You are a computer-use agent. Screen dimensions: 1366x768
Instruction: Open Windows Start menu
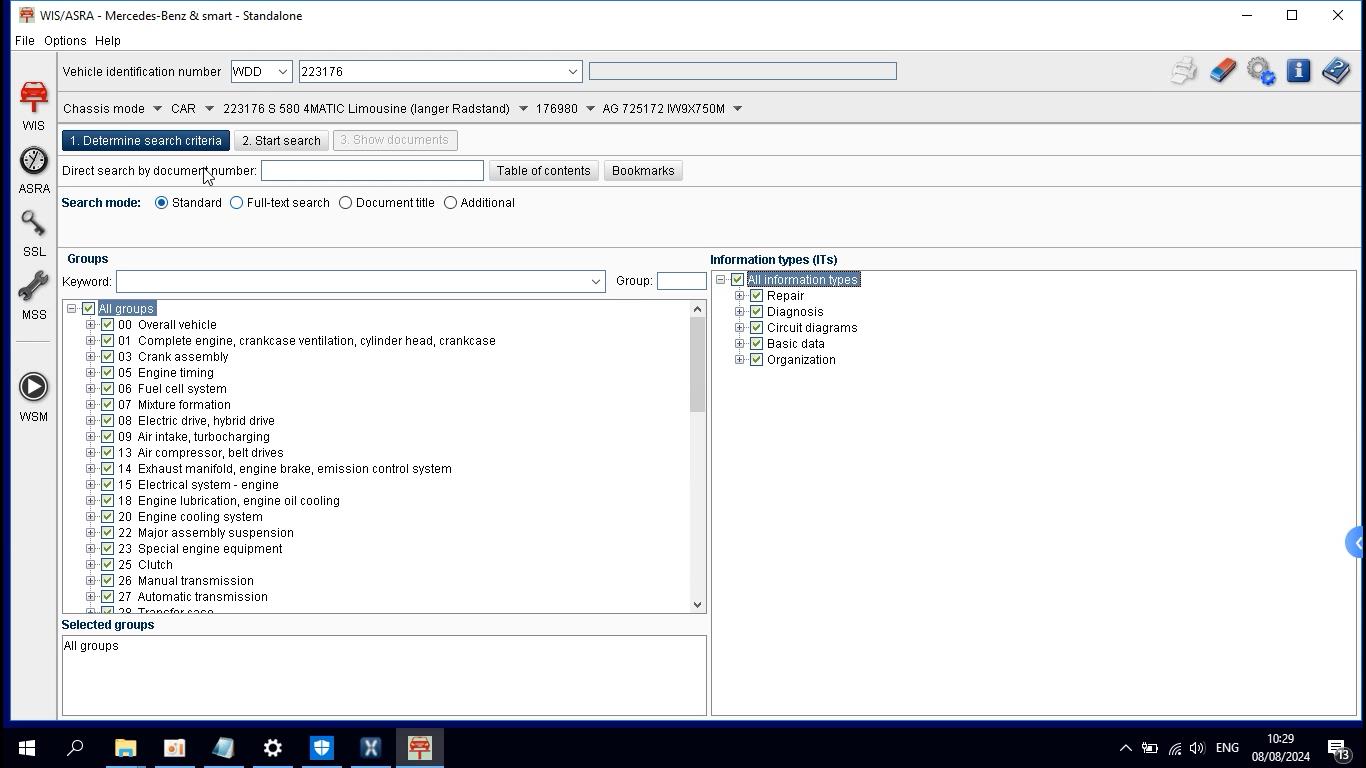26,748
